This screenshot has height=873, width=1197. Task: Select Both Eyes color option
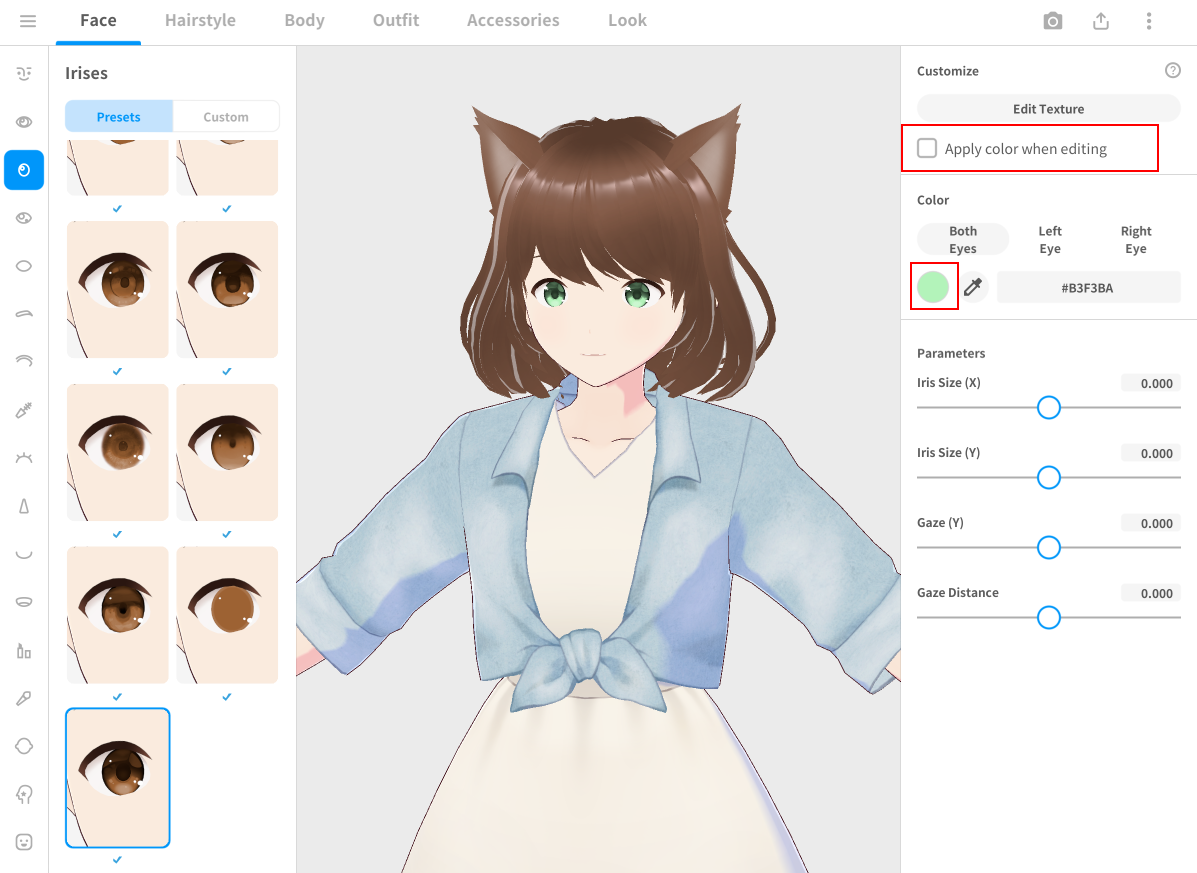coord(963,240)
